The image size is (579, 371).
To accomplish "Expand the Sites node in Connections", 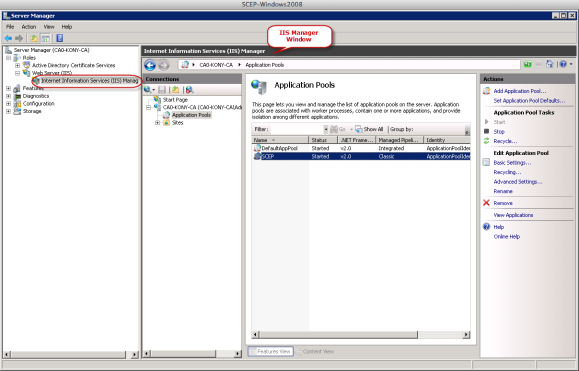I will coord(157,123).
